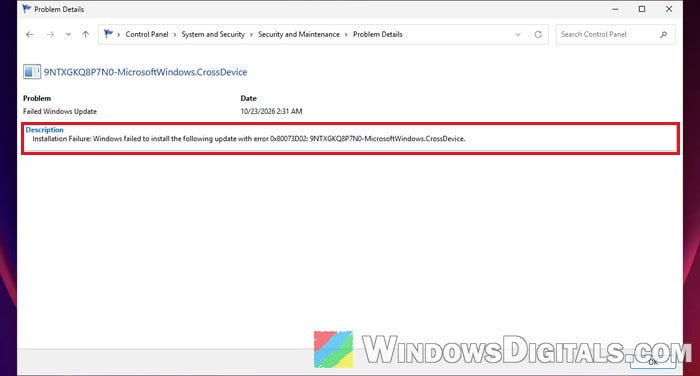Select the Installation Failure description text

(249, 139)
